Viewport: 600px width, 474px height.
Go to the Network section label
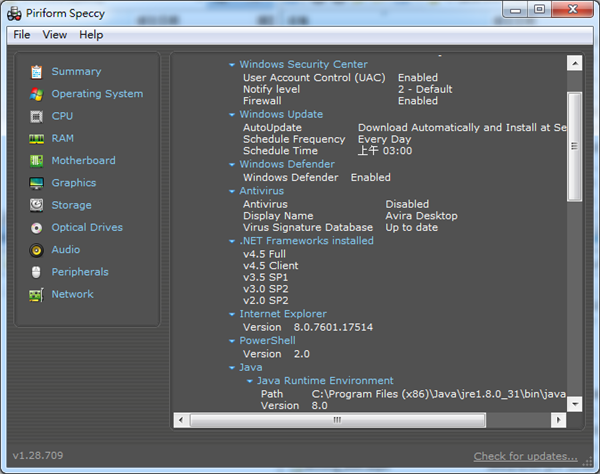point(72,294)
